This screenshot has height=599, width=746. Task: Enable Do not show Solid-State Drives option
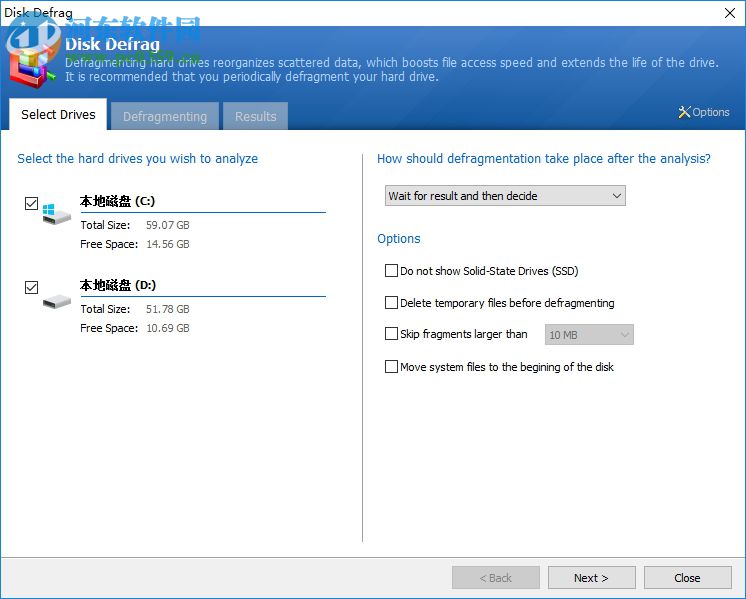coord(391,271)
